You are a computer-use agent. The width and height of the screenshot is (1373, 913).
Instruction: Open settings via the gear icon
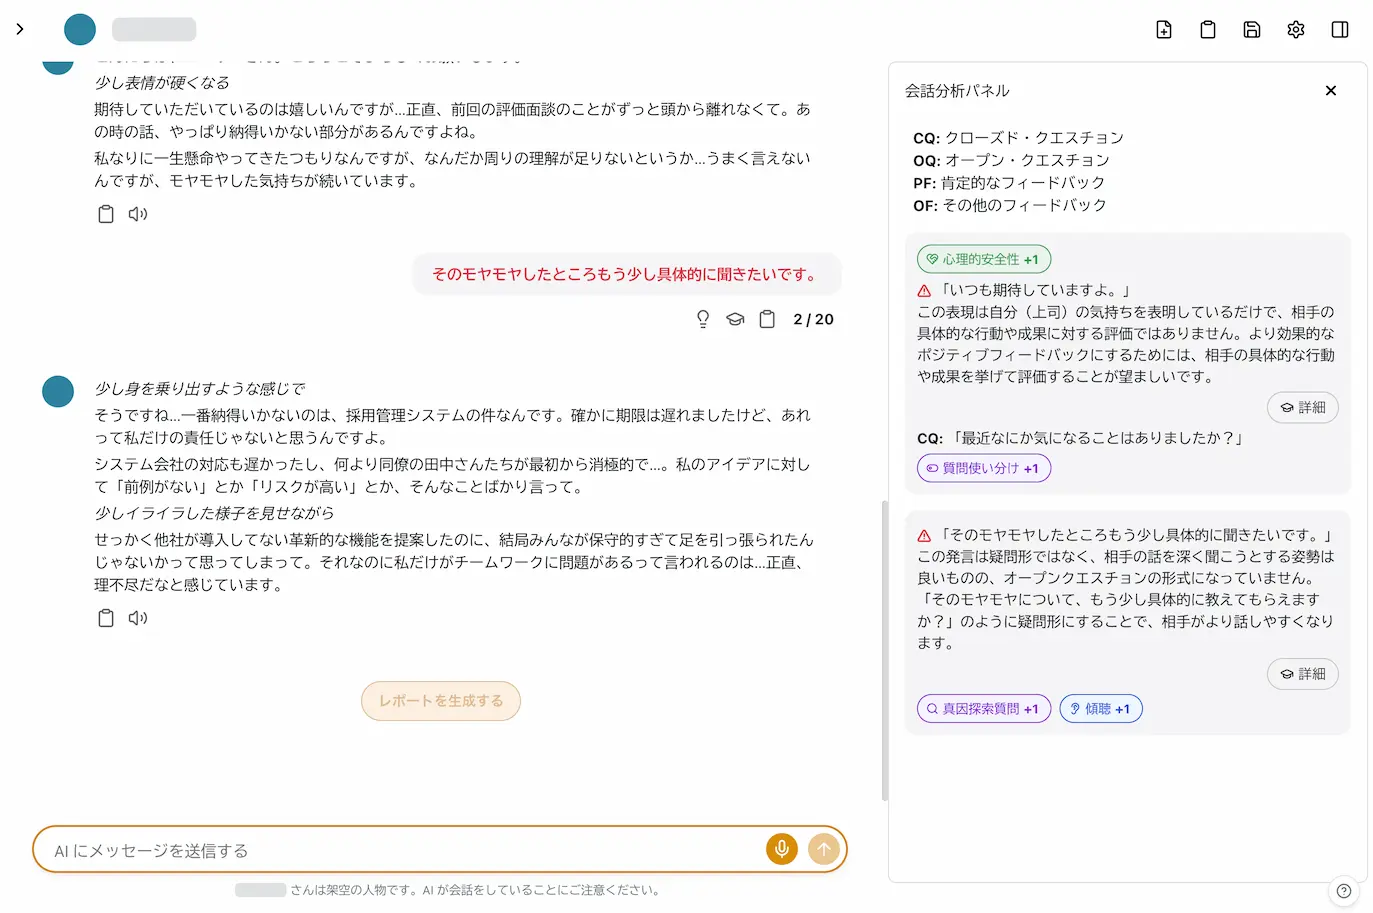coord(1295,29)
